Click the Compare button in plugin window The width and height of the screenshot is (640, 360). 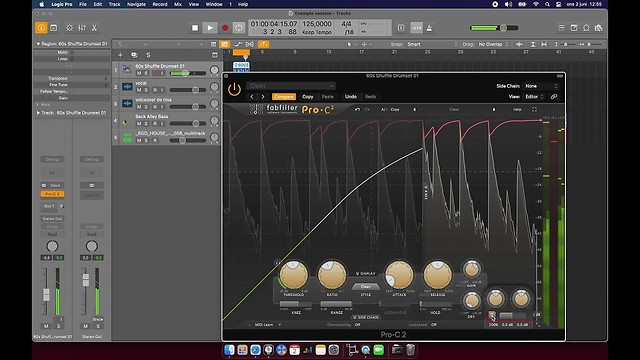284,97
